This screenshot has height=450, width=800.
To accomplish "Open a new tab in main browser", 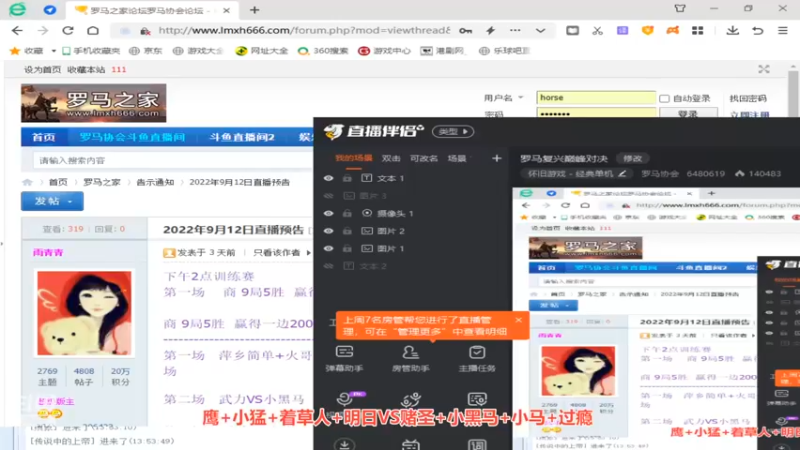I will pos(255,10).
